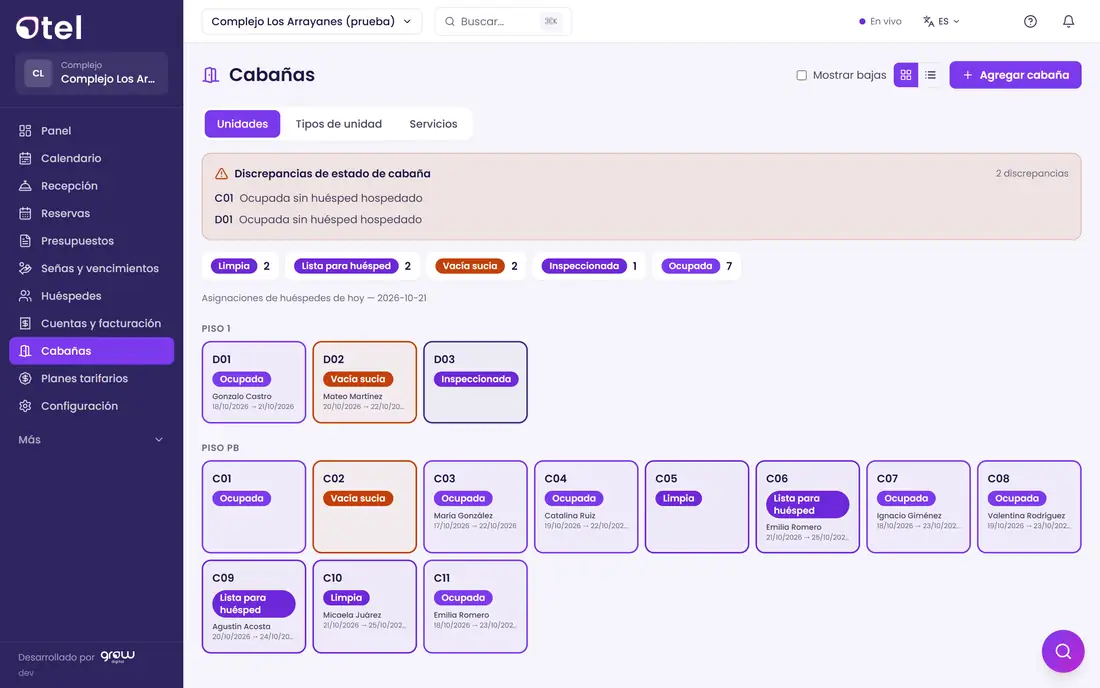Image resolution: width=1100 pixels, height=688 pixels.
Task: Switch to list view of cabins
Action: pos(930,75)
